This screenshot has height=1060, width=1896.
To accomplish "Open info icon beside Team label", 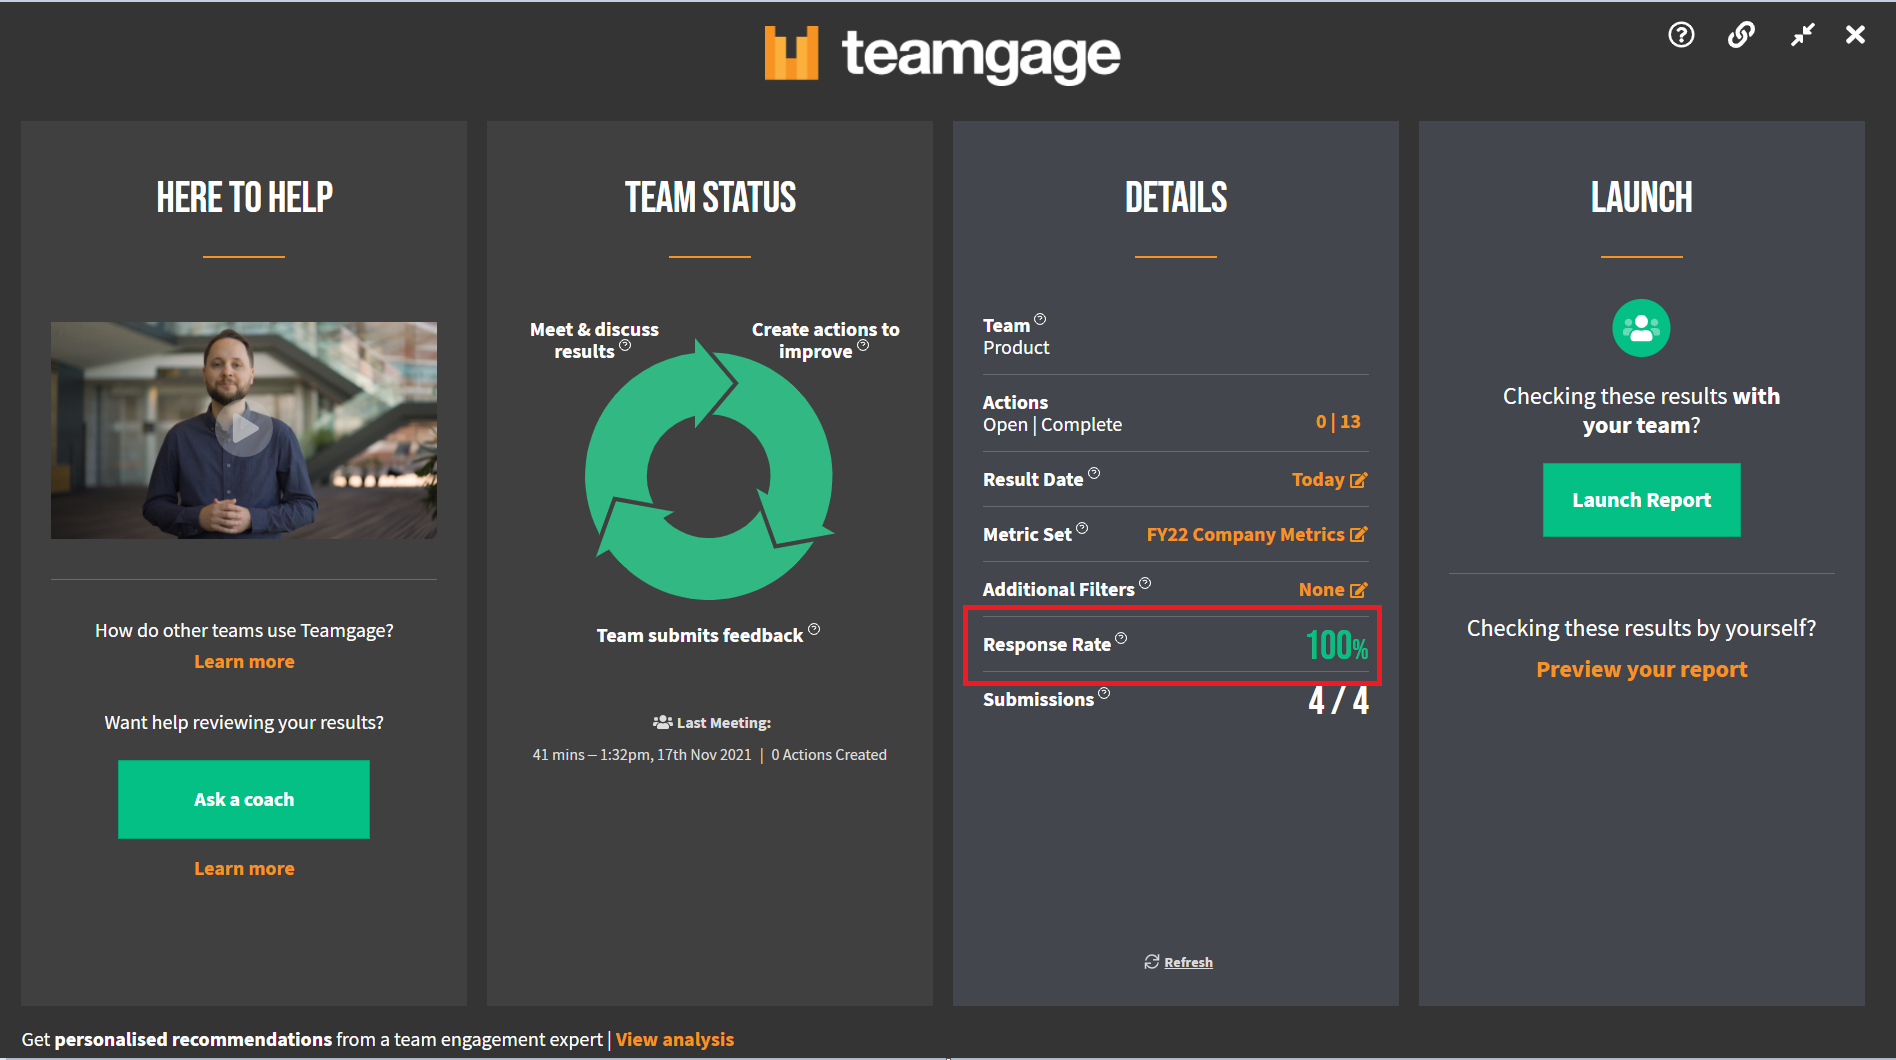I will click(x=1040, y=319).
